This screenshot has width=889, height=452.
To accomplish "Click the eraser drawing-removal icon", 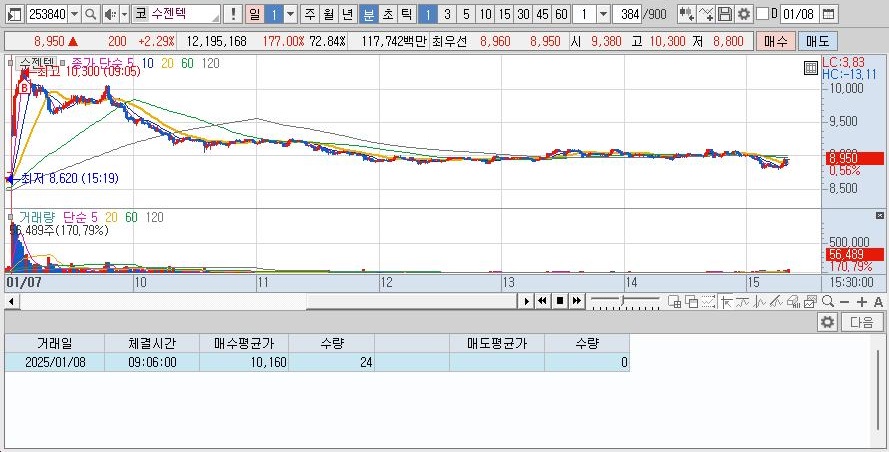I will click(x=793, y=302).
